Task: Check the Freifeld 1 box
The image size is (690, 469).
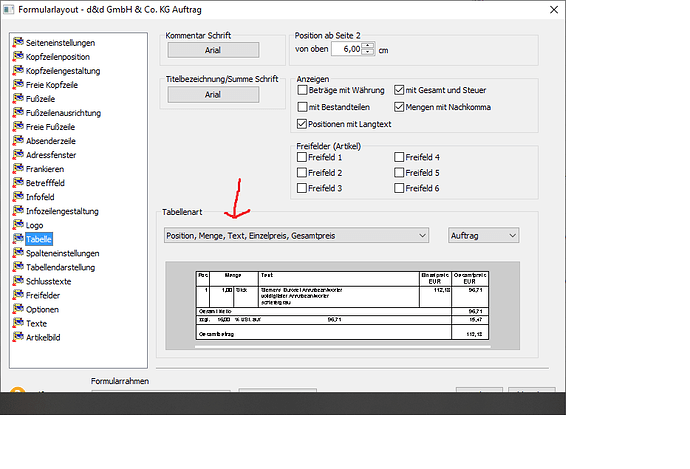Action: (302, 157)
